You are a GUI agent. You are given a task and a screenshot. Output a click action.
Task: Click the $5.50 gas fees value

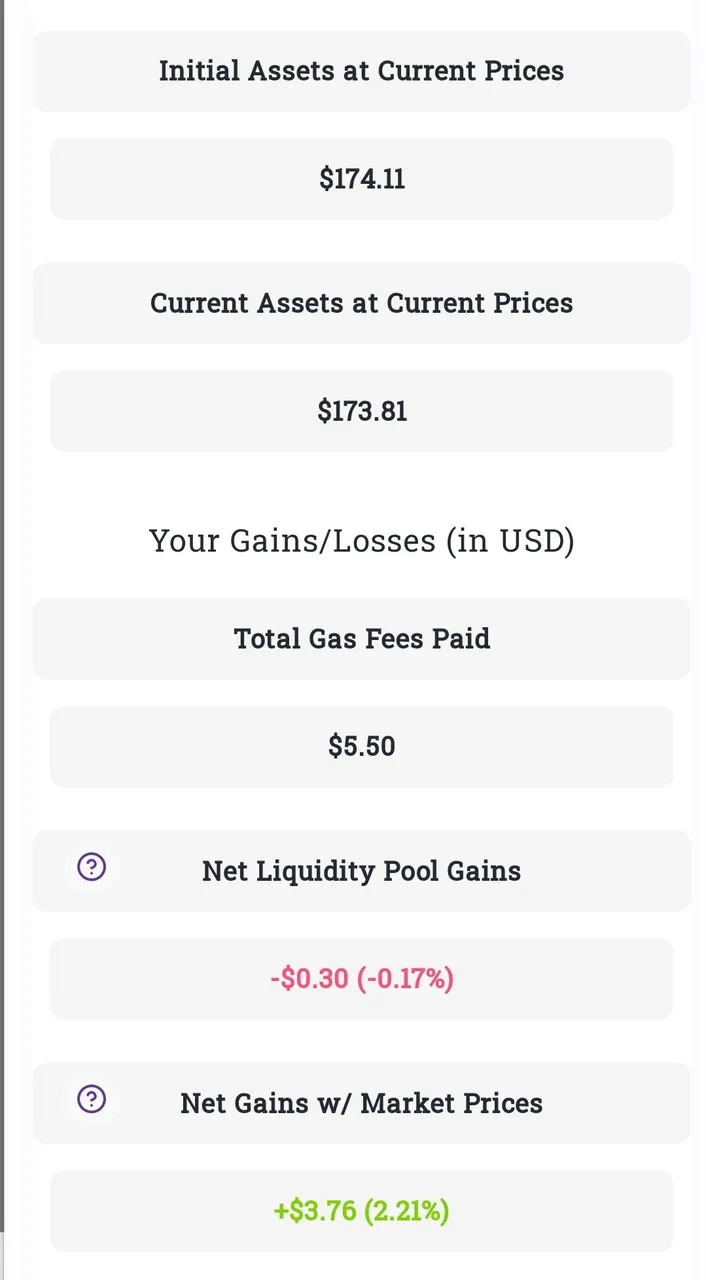(361, 747)
